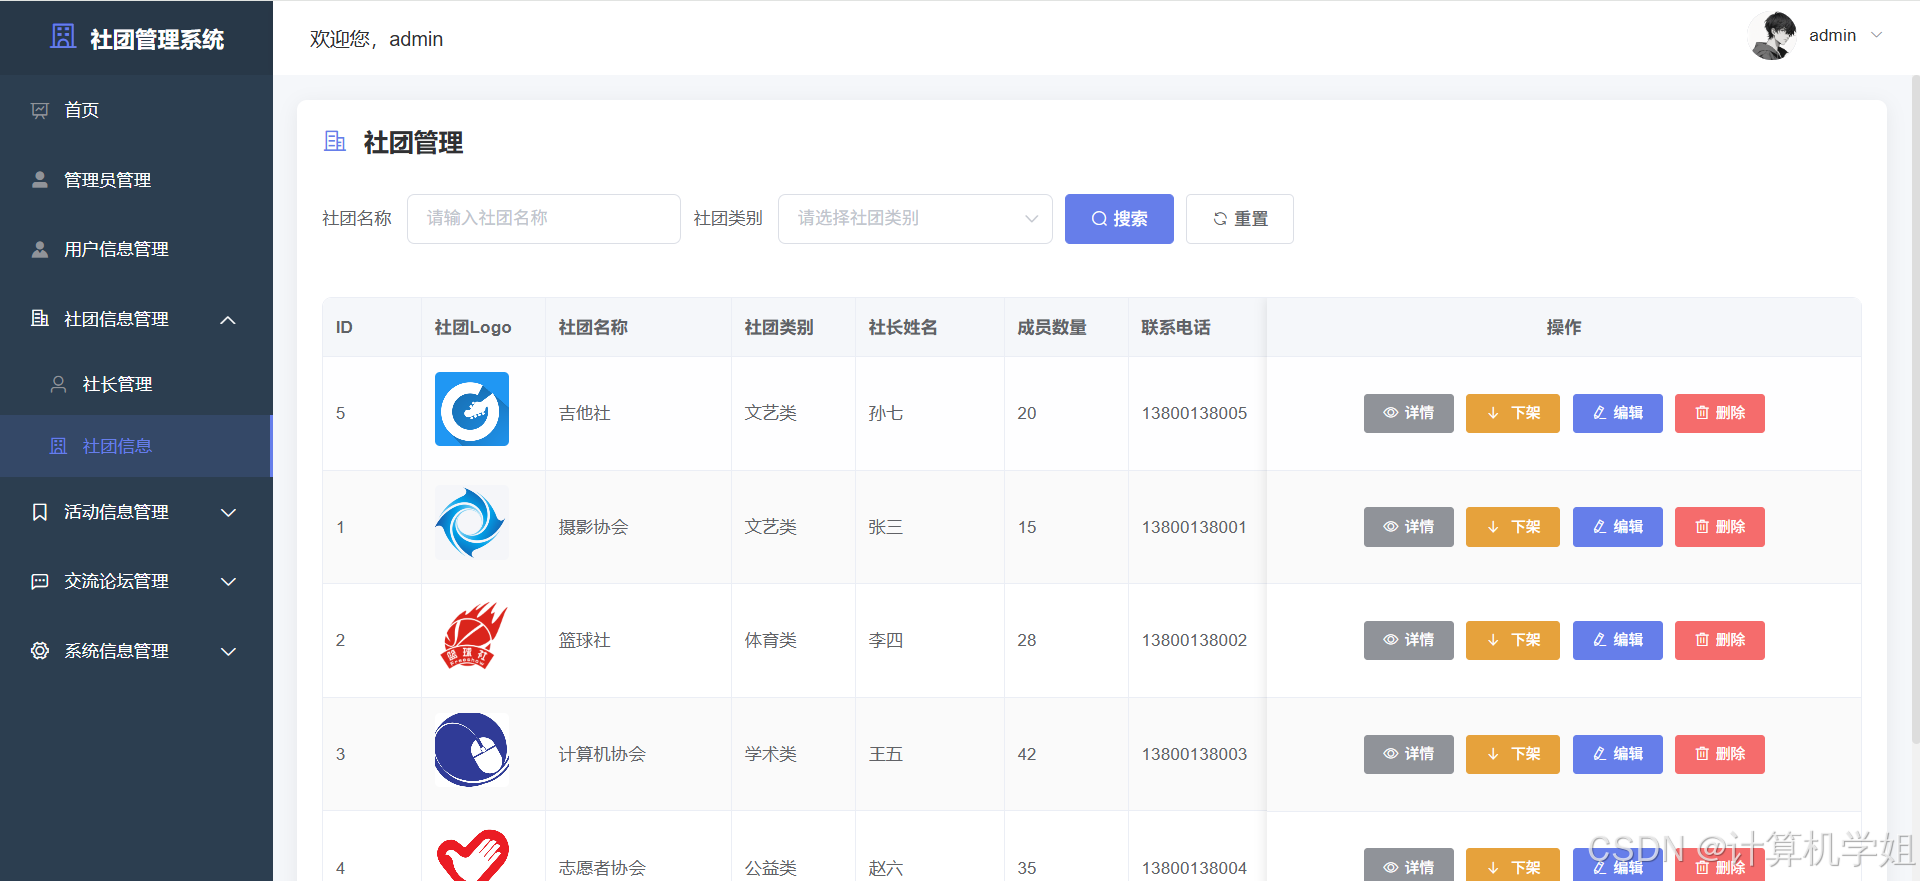Image resolution: width=1920 pixels, height=881 pixels.
Task: Click 下架 for 吉他社
Action: point(1513,413)
